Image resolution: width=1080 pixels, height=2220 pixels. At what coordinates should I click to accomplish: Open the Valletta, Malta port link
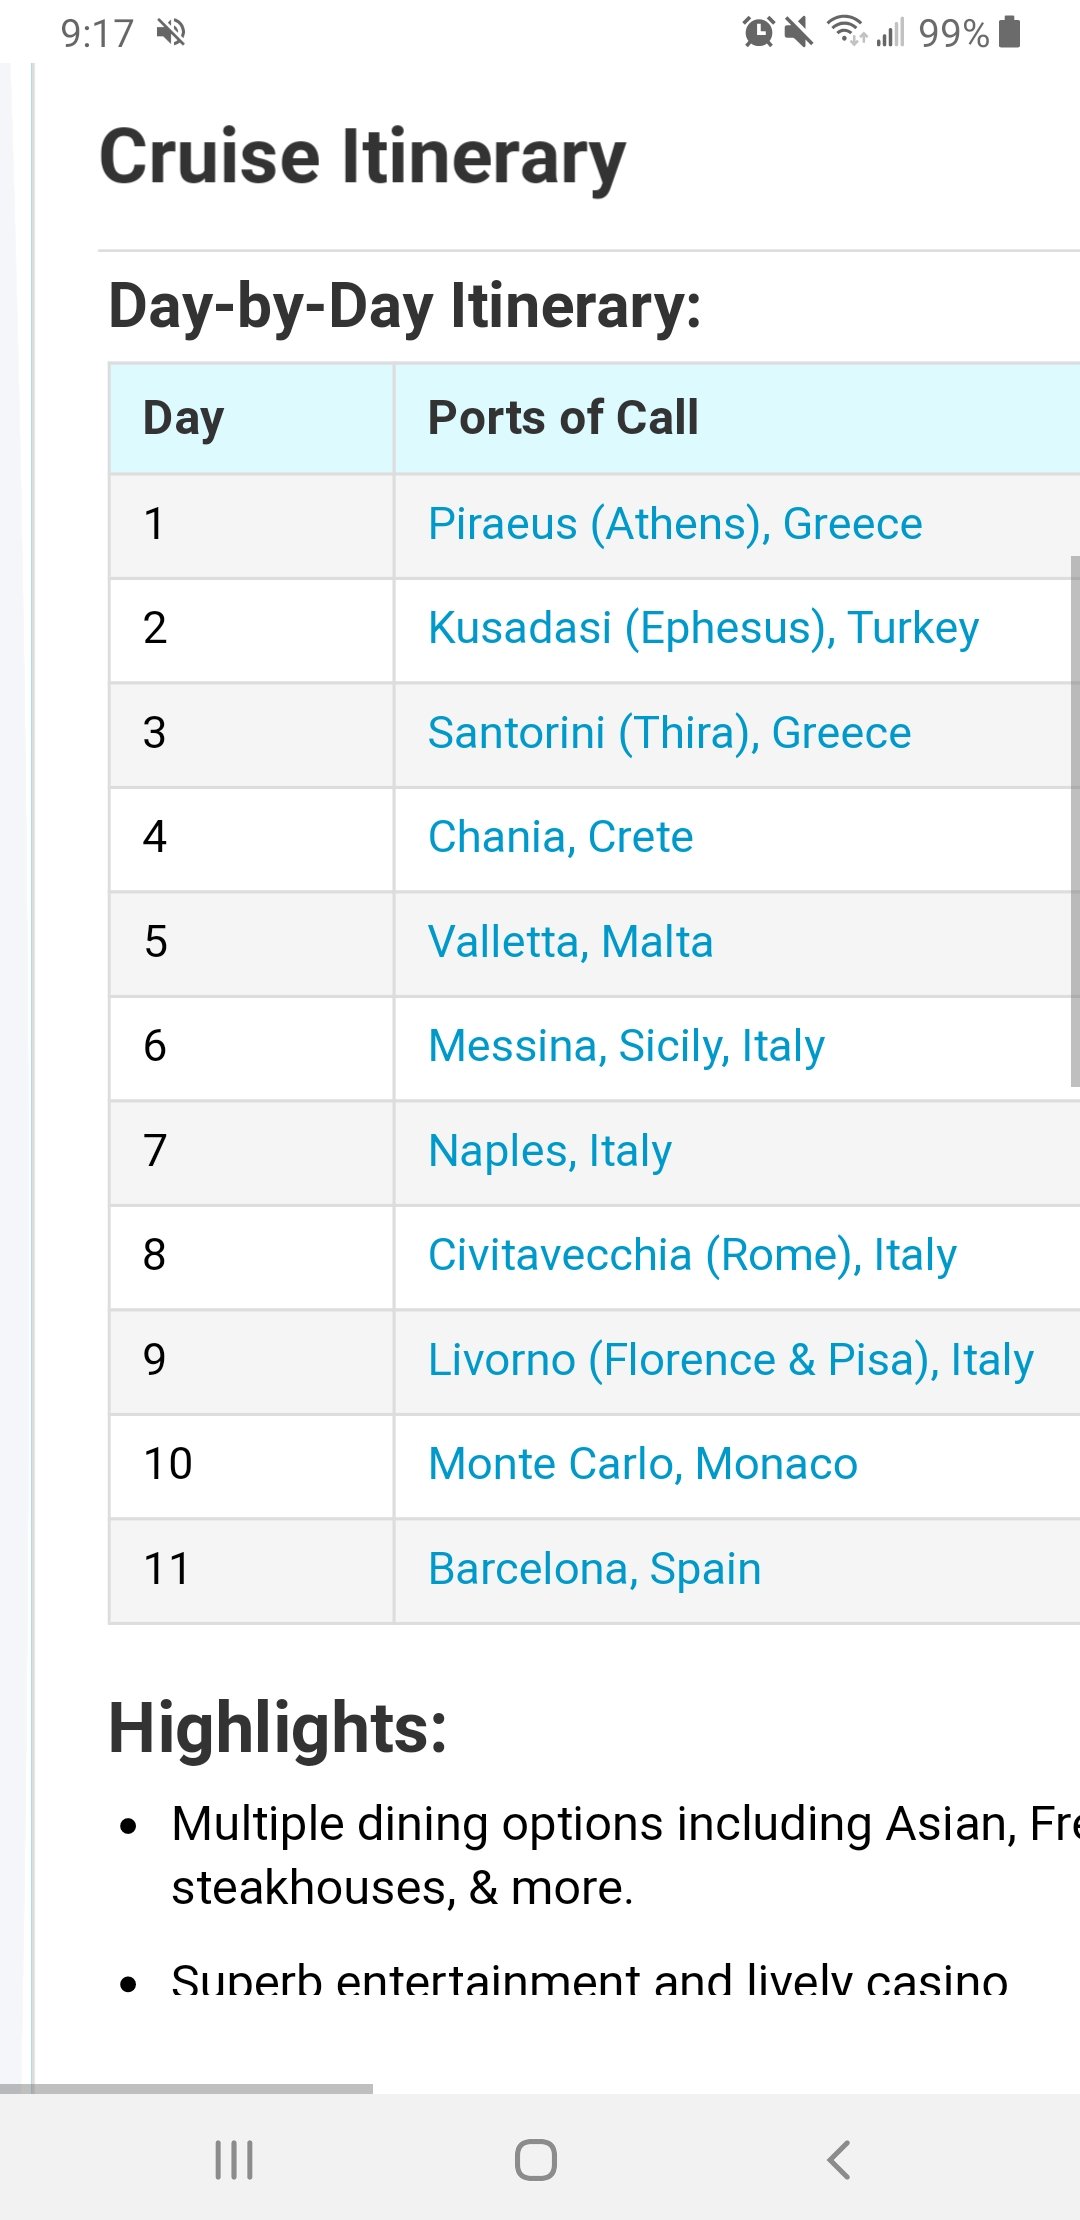click(570, 942)
